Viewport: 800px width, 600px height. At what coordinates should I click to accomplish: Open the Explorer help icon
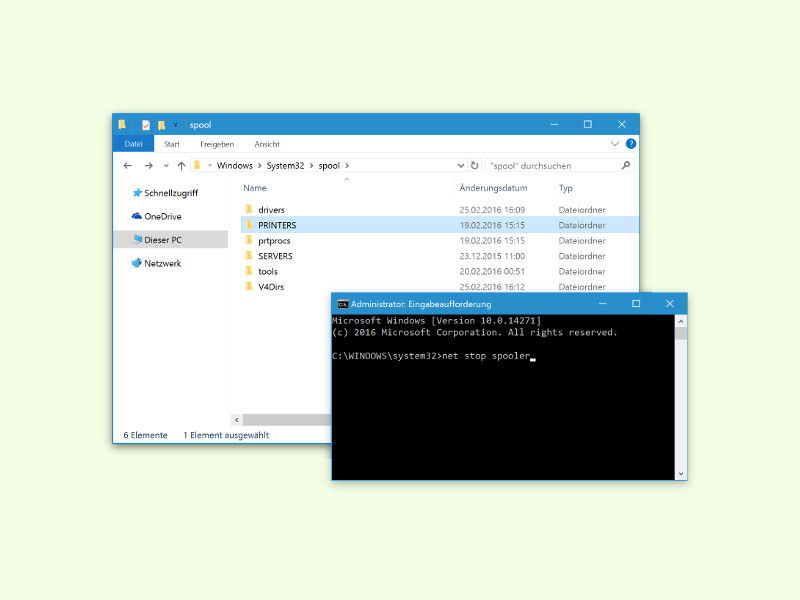point(631,144)
